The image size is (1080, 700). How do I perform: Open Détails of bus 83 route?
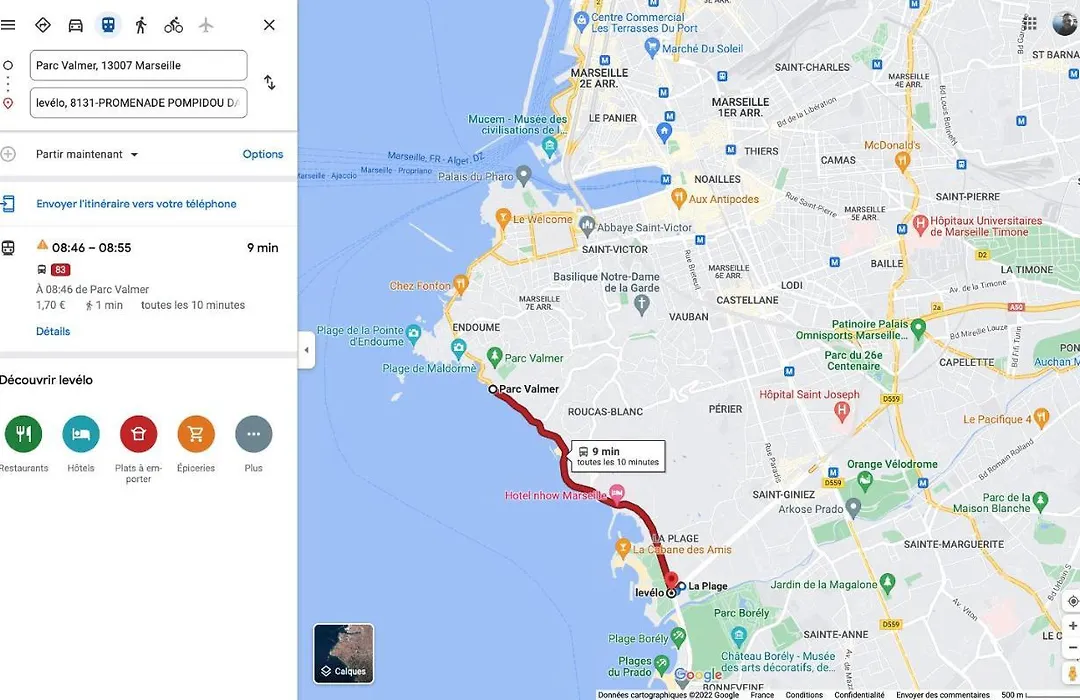[x=53, y=331]
